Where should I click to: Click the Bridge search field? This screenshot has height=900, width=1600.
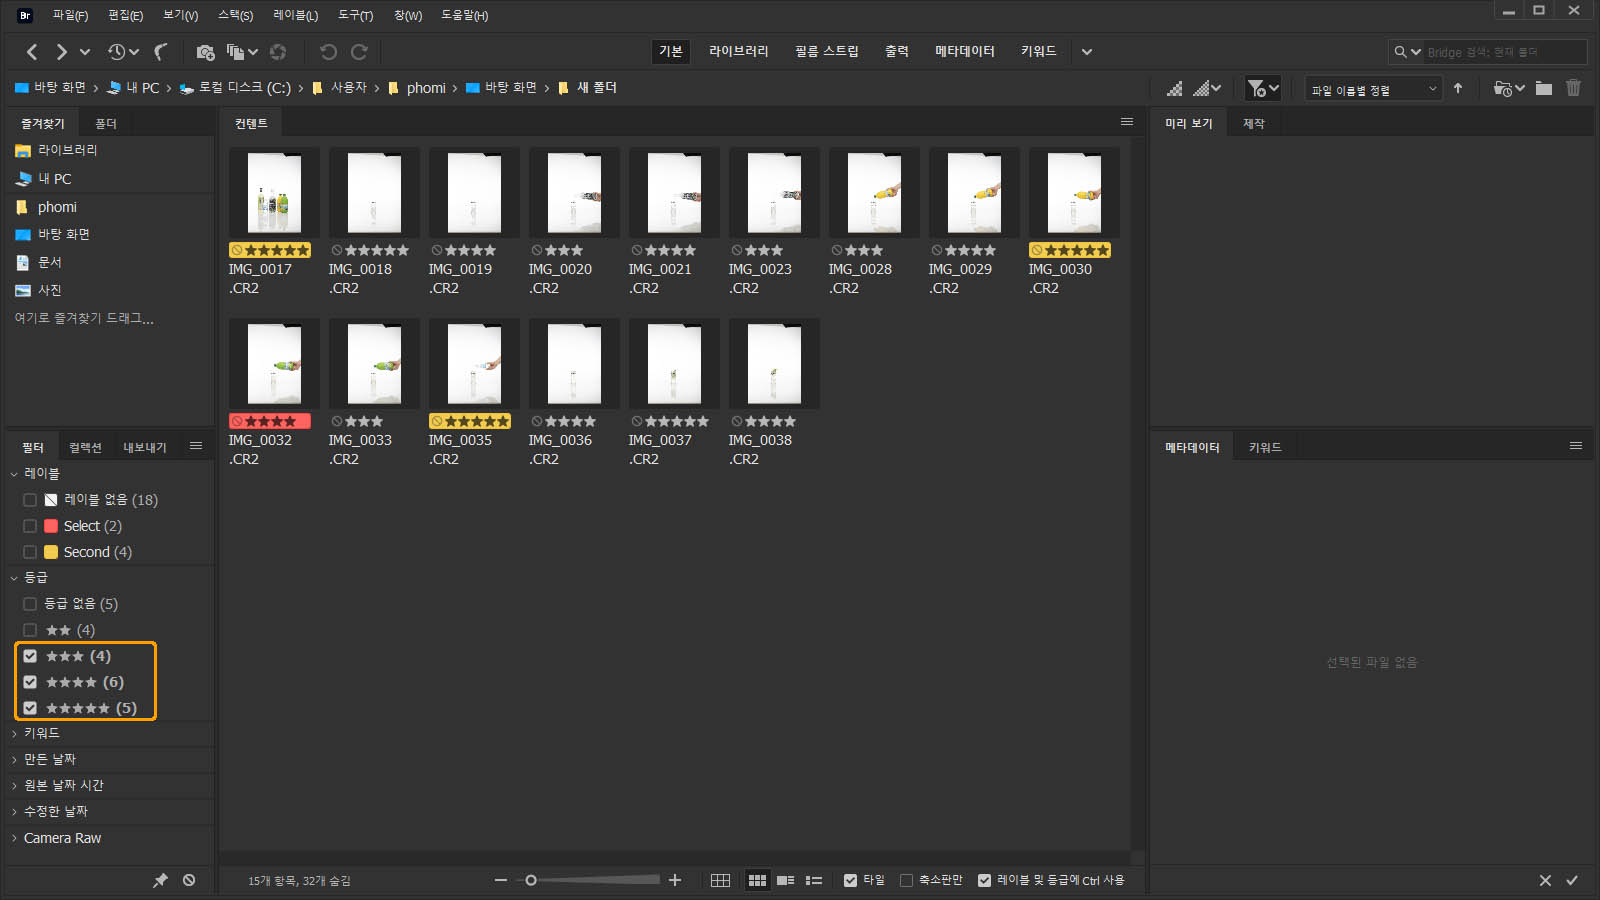tap(1505, 52)
